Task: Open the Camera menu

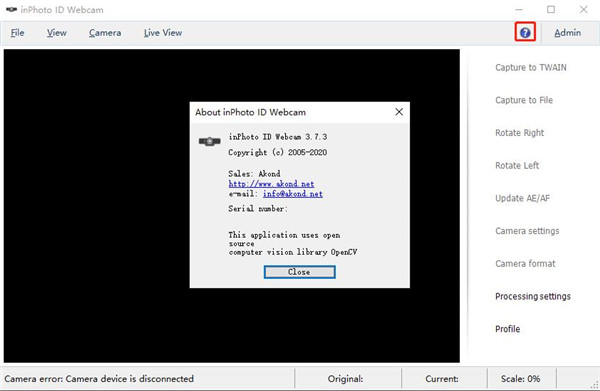Action: click(105, 33)
